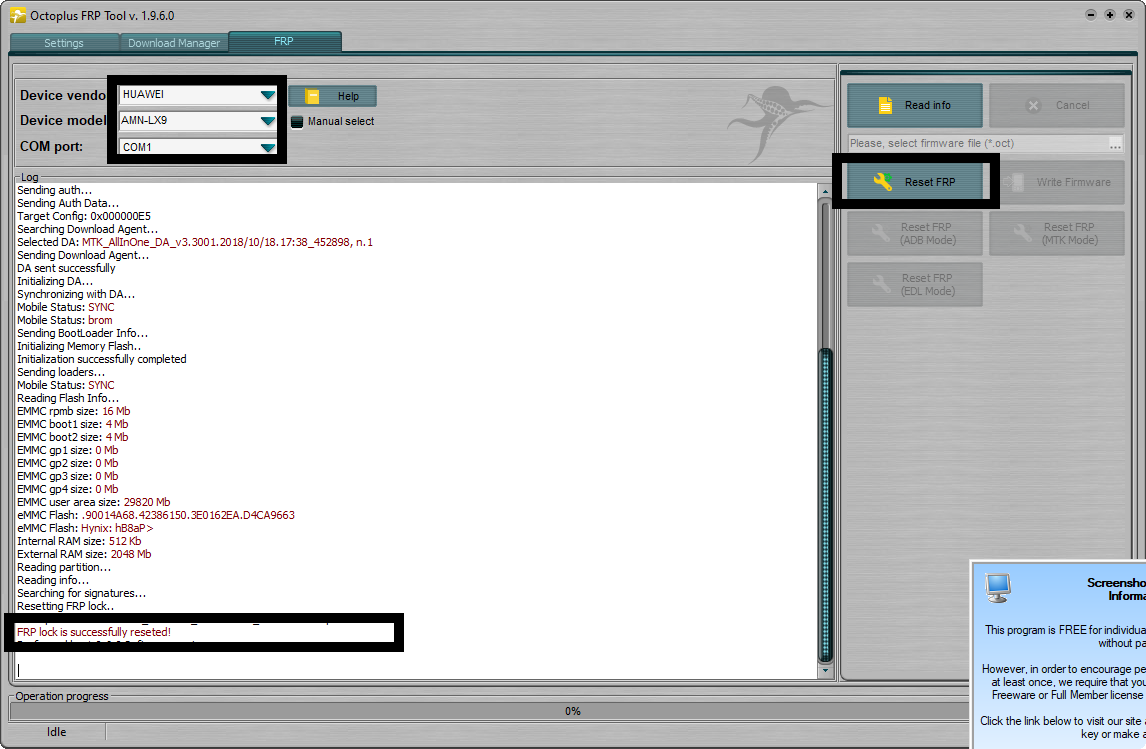Close the Octoplus FRP Tool window
Viewport: 1146px width, 749px height.
click(1128, 15)
